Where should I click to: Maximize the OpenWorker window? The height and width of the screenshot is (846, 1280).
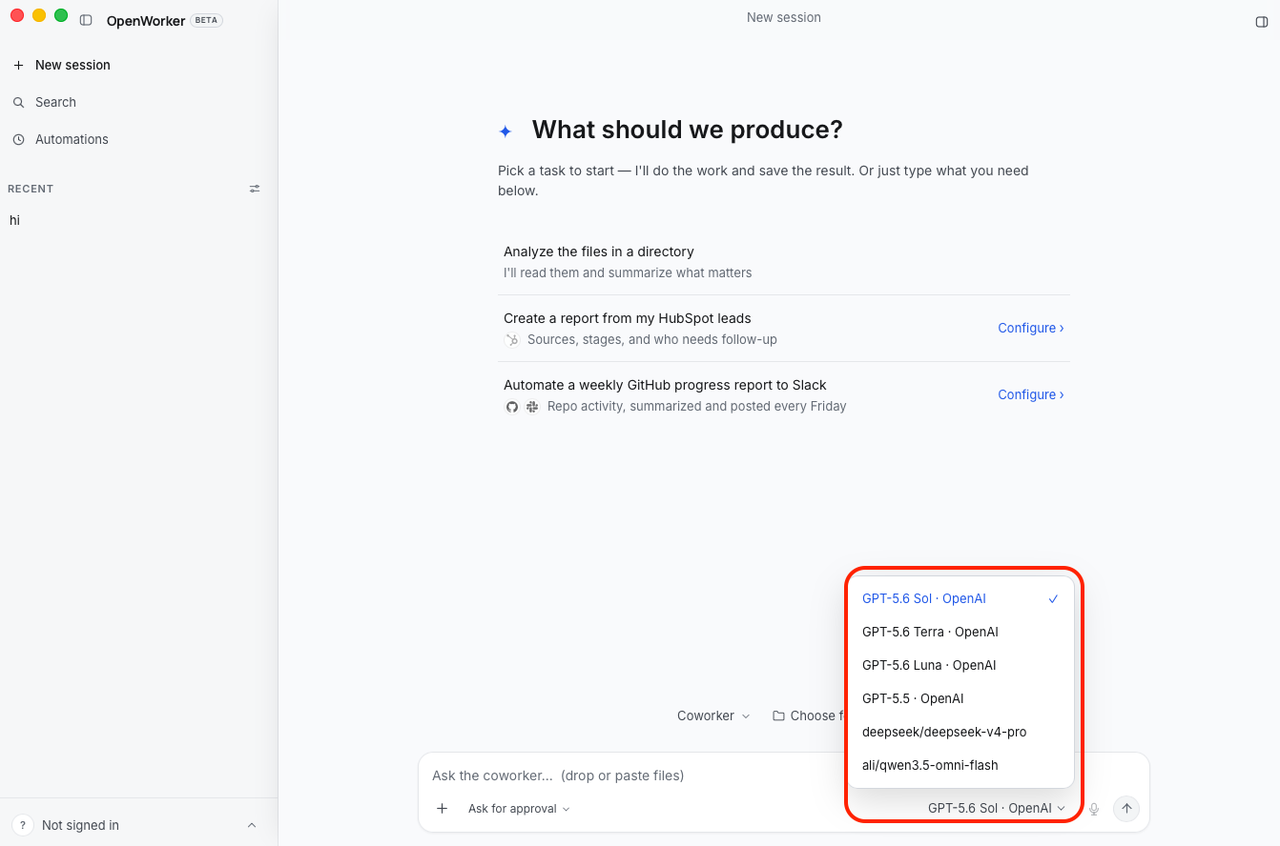coord(61,16)
